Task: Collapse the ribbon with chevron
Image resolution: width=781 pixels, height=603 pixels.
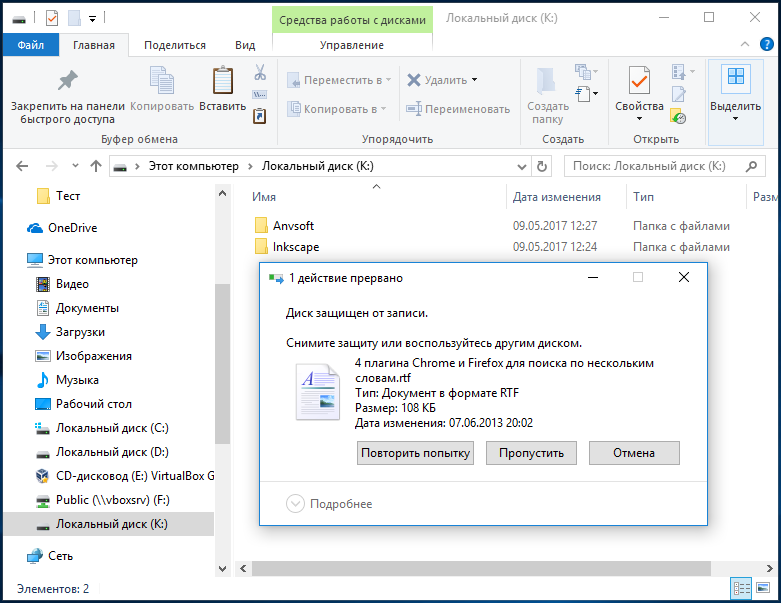Action: click(x=745, y=44)
